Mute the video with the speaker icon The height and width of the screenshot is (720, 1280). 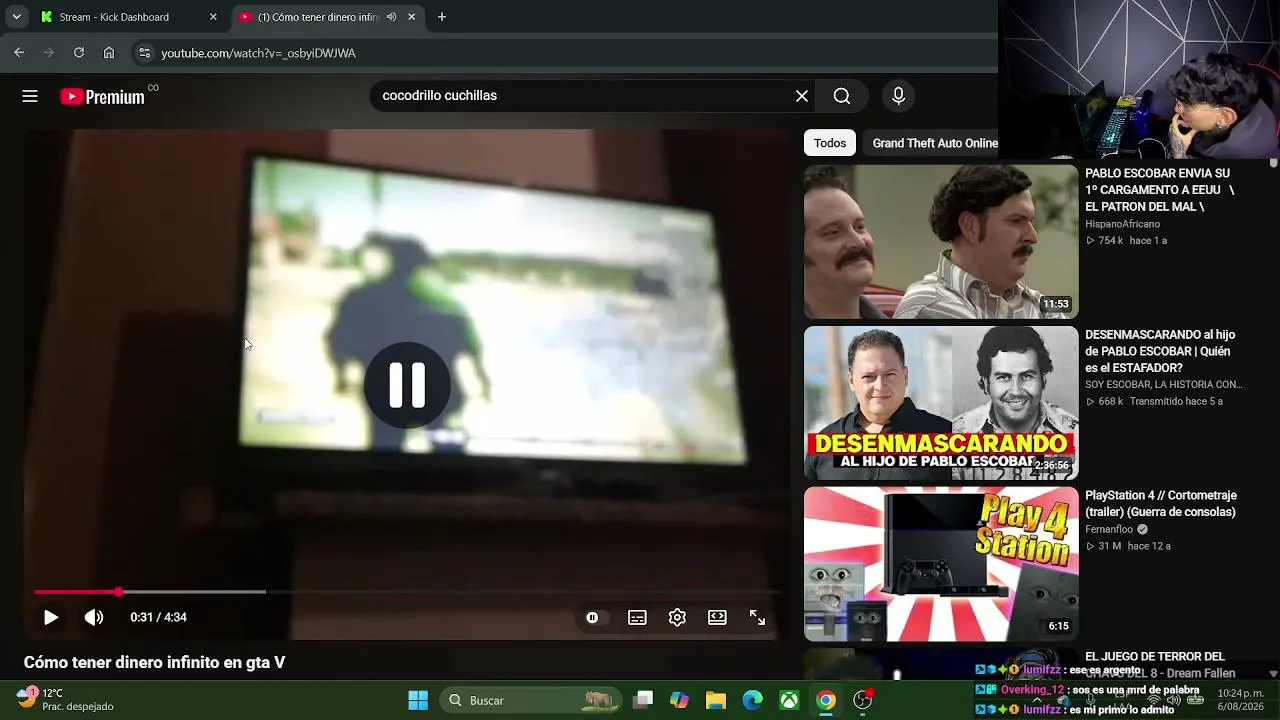point(94,618)
